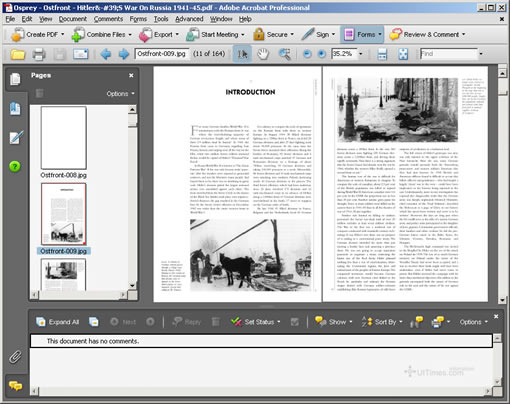Open the zoom percentage dropdown

361,54
